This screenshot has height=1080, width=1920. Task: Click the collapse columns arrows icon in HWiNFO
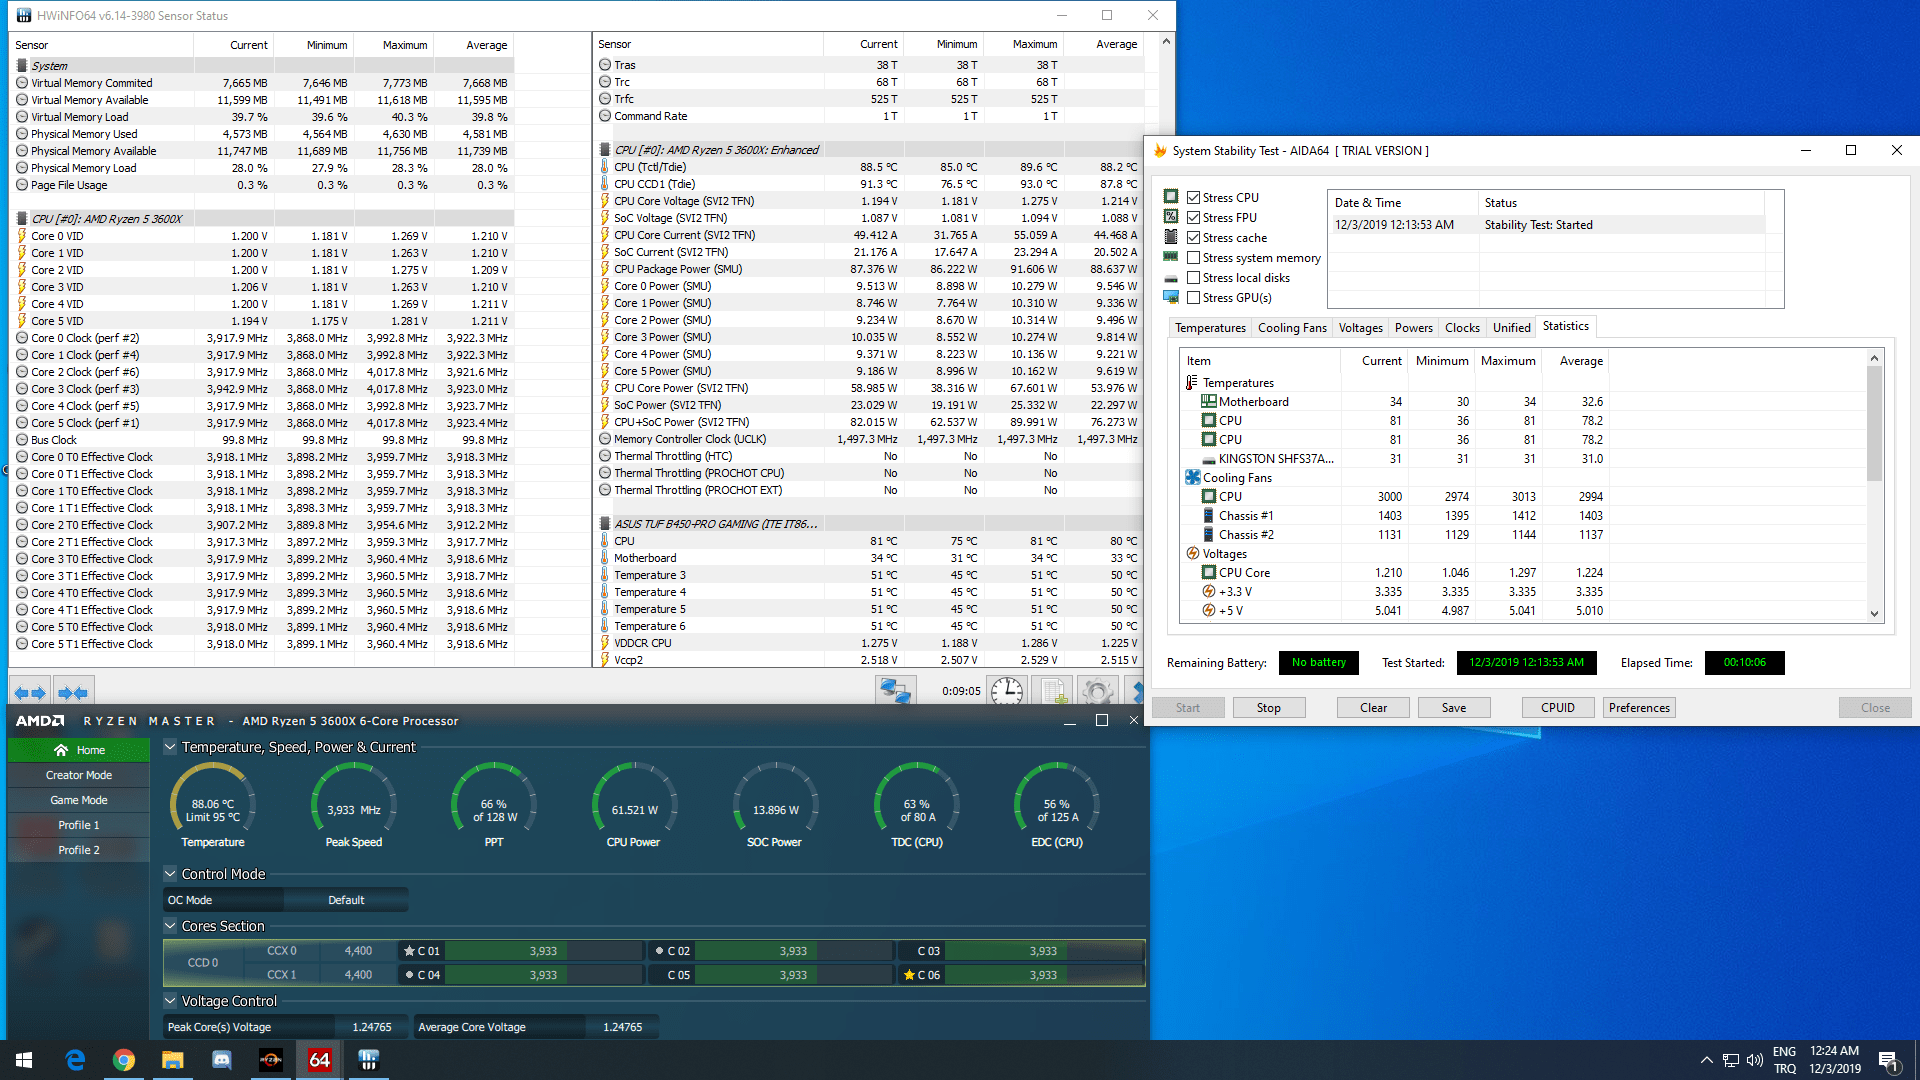coord(73,692)
